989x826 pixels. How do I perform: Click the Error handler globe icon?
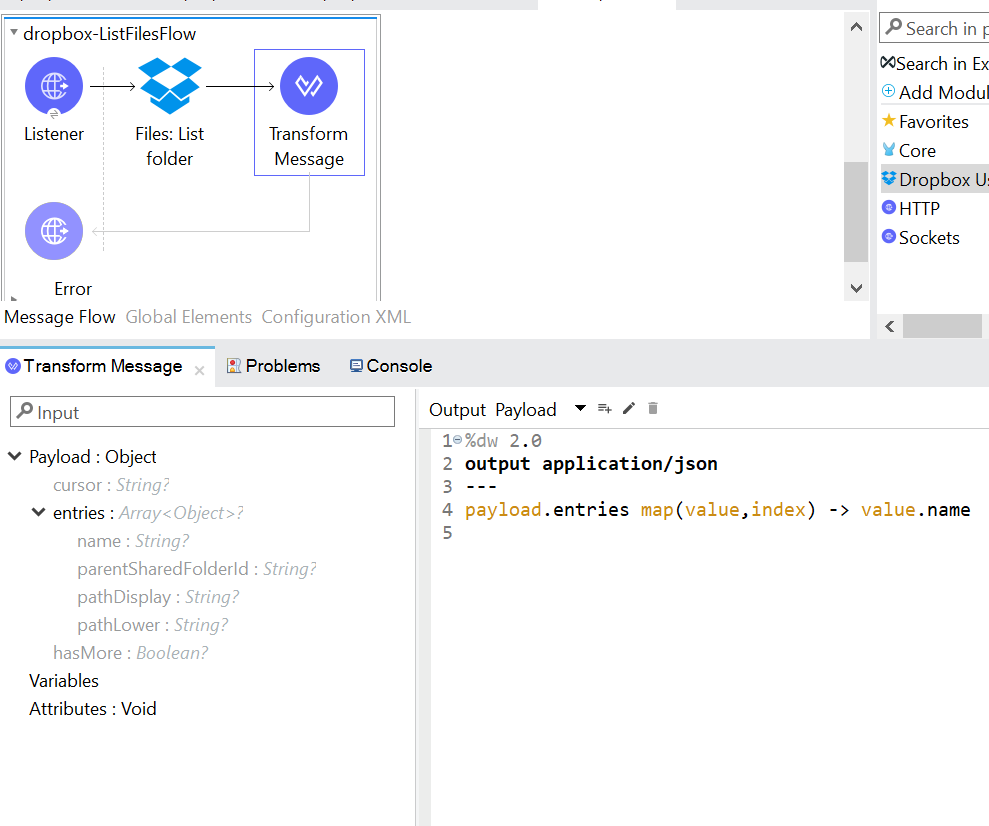point(54,231)
